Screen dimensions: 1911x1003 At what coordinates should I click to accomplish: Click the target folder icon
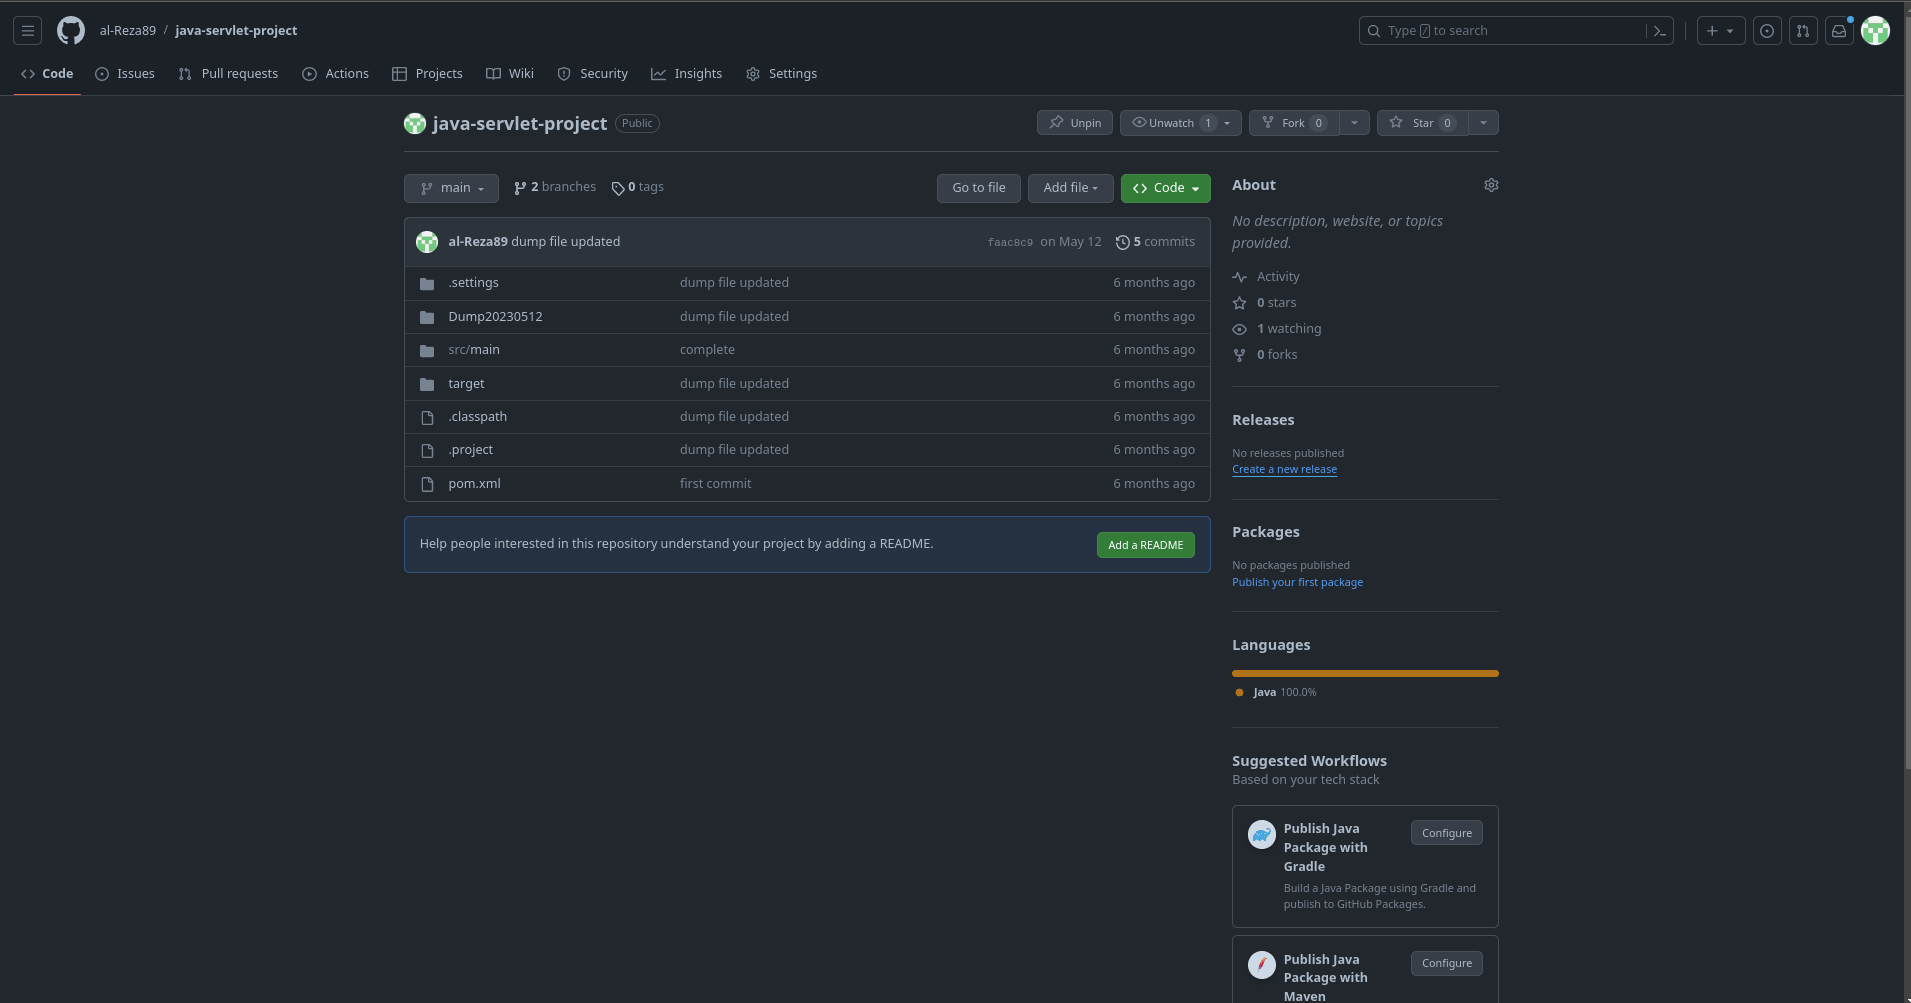(427, 384)
